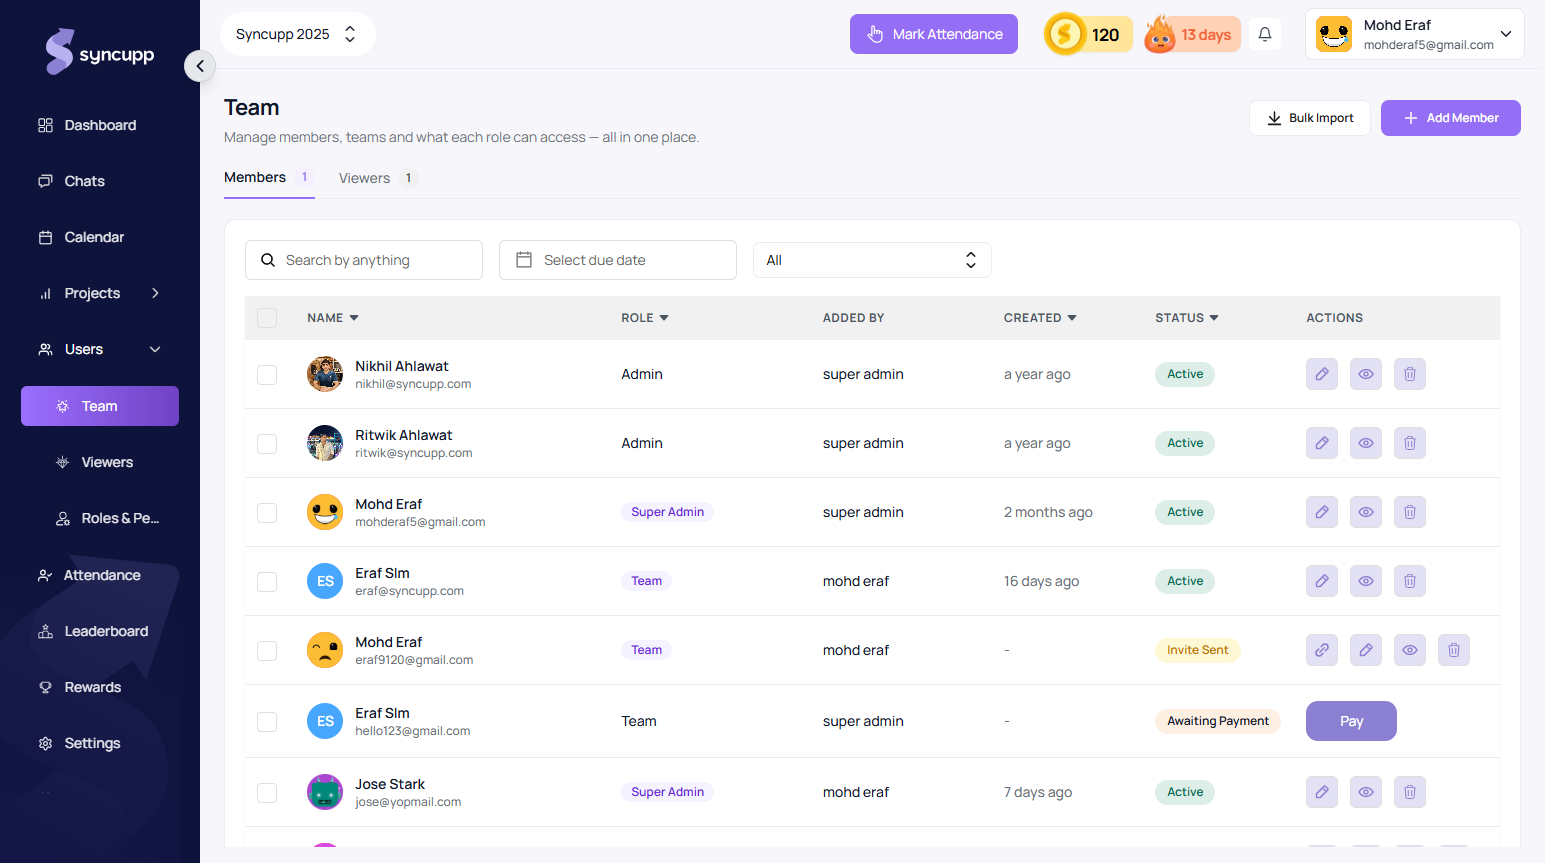The width and height of the screenshot is (1545, 863).
Task: Edit mohderaf5@gmail.com member pencil icon
Action: coord(1322,512)
